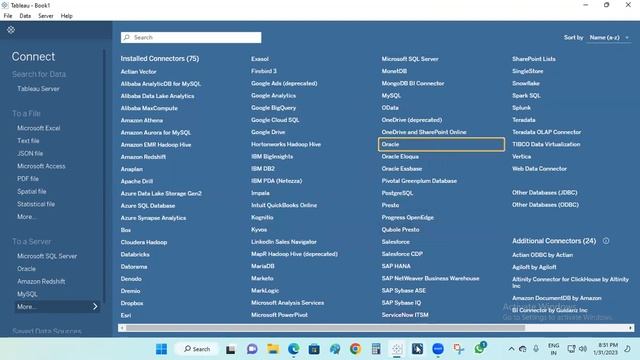This screenshot has height=360, width=640.
Task: Click the scrollbar left arrow
Action: click(x=122, y=328)
